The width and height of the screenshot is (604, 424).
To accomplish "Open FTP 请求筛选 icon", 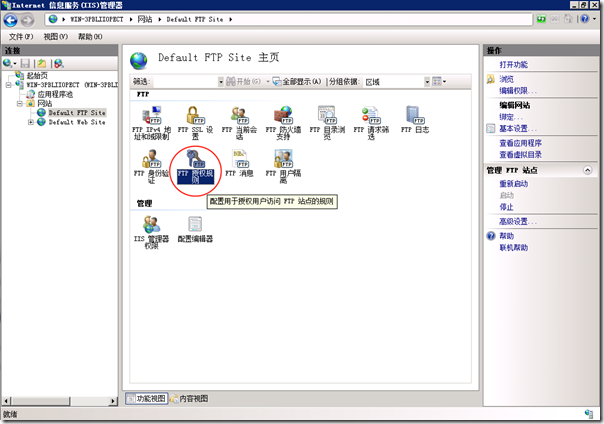I will (371, 122).
